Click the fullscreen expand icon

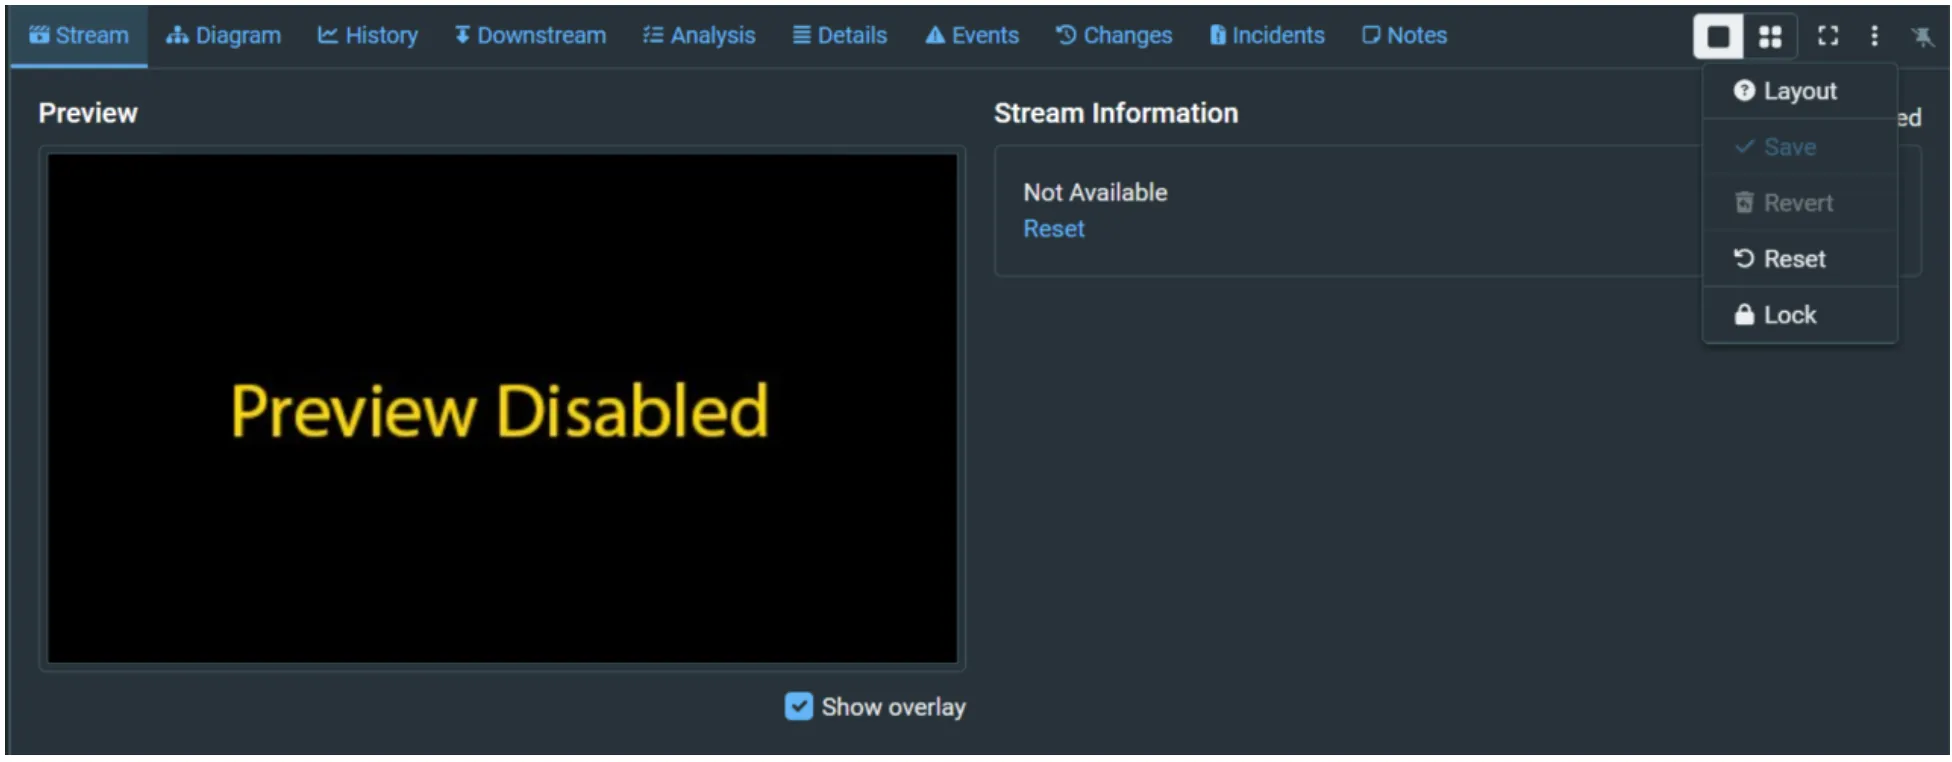[1828, 36]
